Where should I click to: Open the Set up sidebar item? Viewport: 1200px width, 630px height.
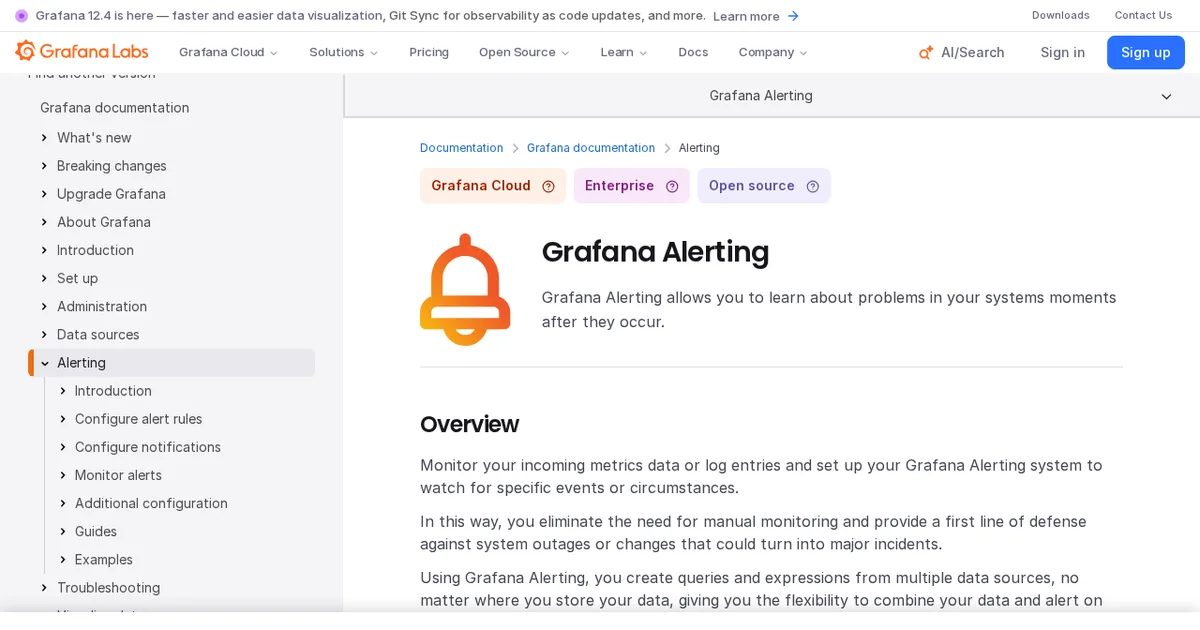(x=77, y=278)
